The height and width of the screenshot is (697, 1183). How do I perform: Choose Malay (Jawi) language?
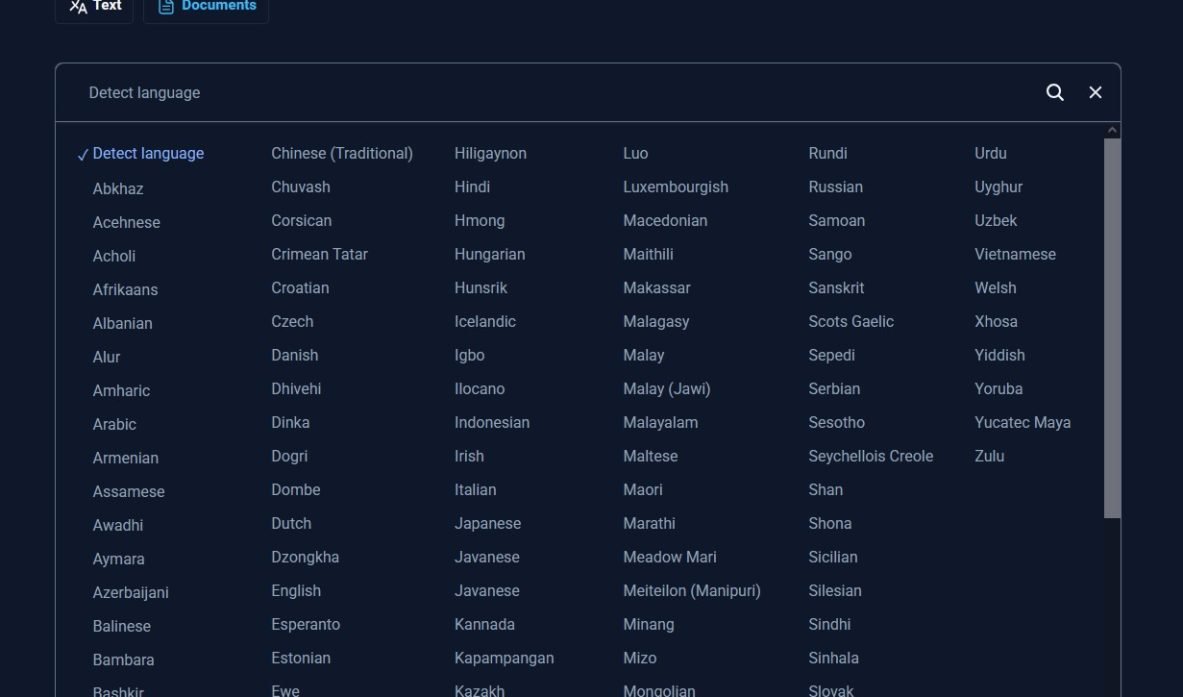[x=667, y=389]
